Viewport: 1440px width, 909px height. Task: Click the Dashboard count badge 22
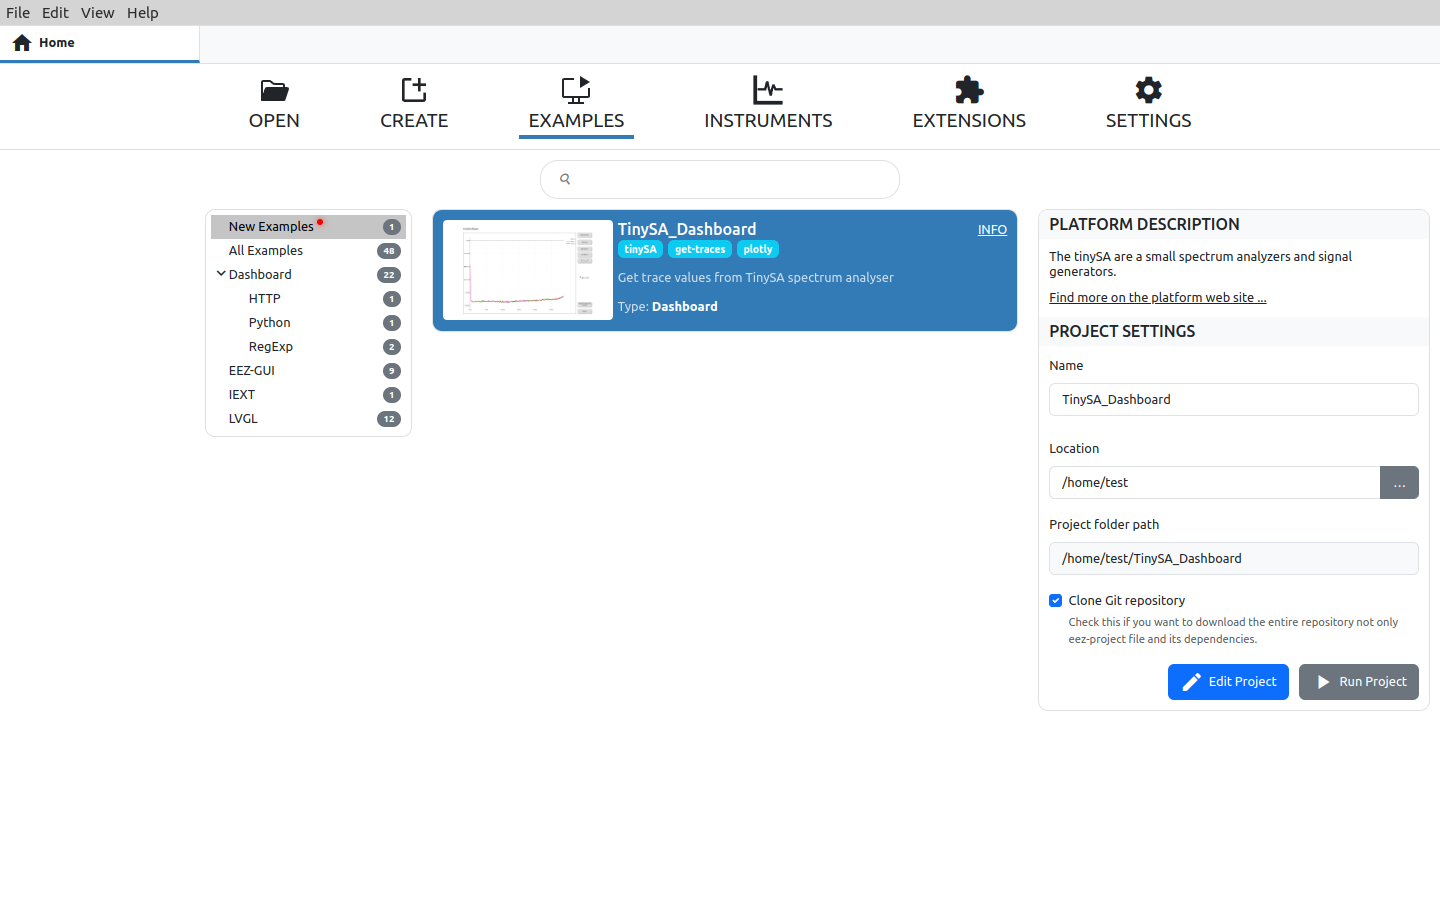tap(389, 275)
